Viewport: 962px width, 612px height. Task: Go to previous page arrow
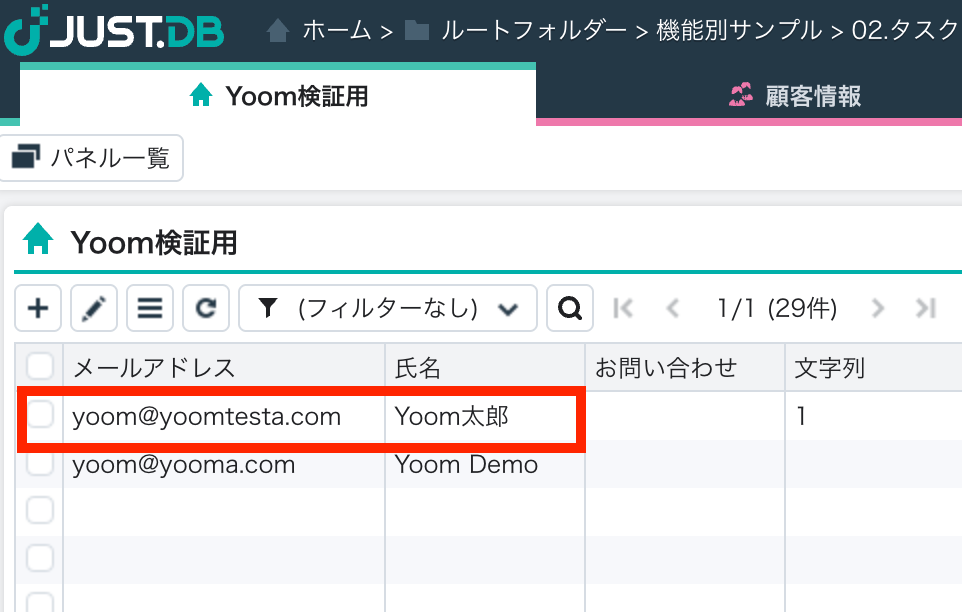coord(673,308)
